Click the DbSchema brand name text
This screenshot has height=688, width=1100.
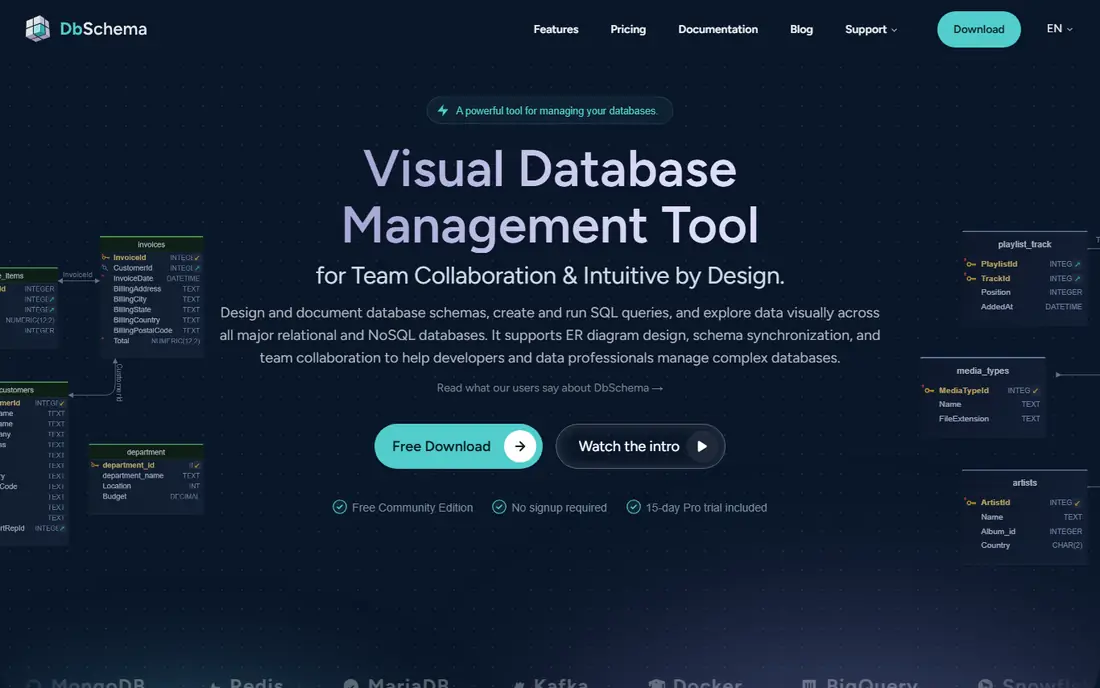pyautogui.click(x=103, y=29)
